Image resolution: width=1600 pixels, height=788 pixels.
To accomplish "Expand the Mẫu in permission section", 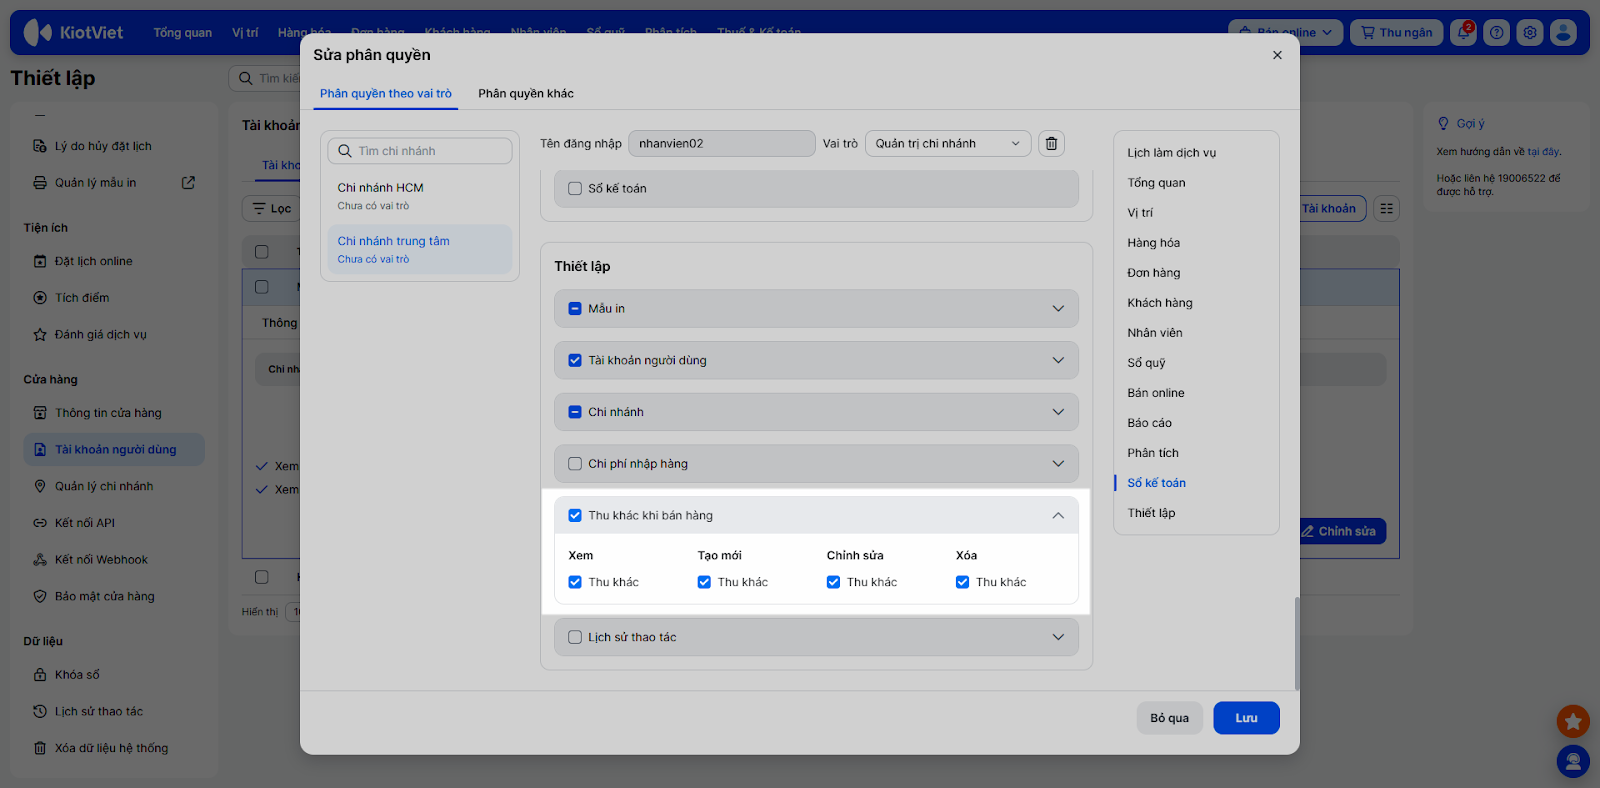I will [x=1058, y=309].
